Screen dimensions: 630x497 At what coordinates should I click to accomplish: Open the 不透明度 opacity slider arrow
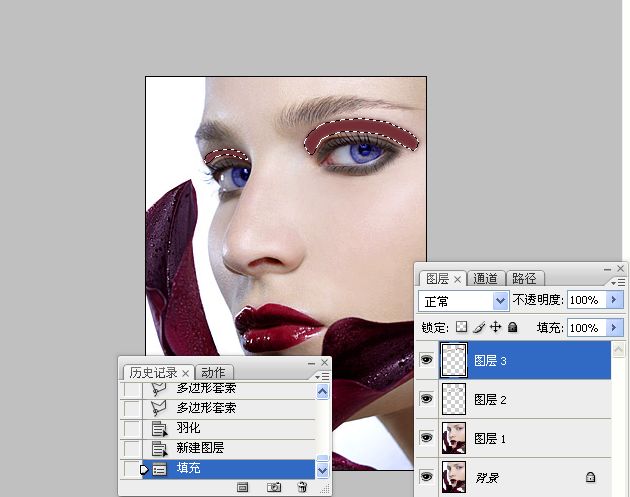614,300
